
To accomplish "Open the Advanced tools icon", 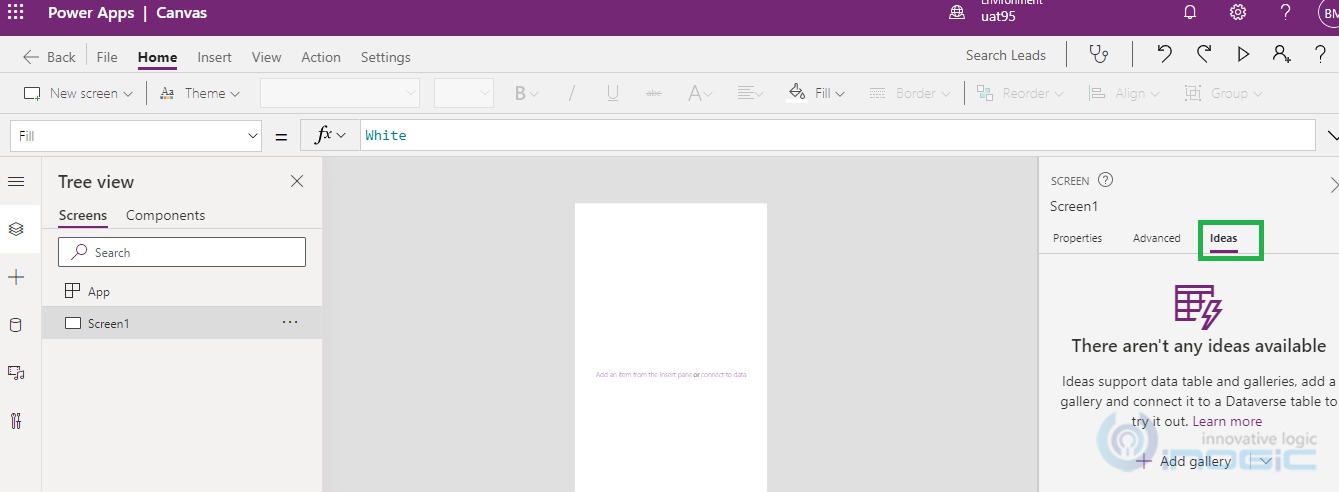I will (16, 420).
